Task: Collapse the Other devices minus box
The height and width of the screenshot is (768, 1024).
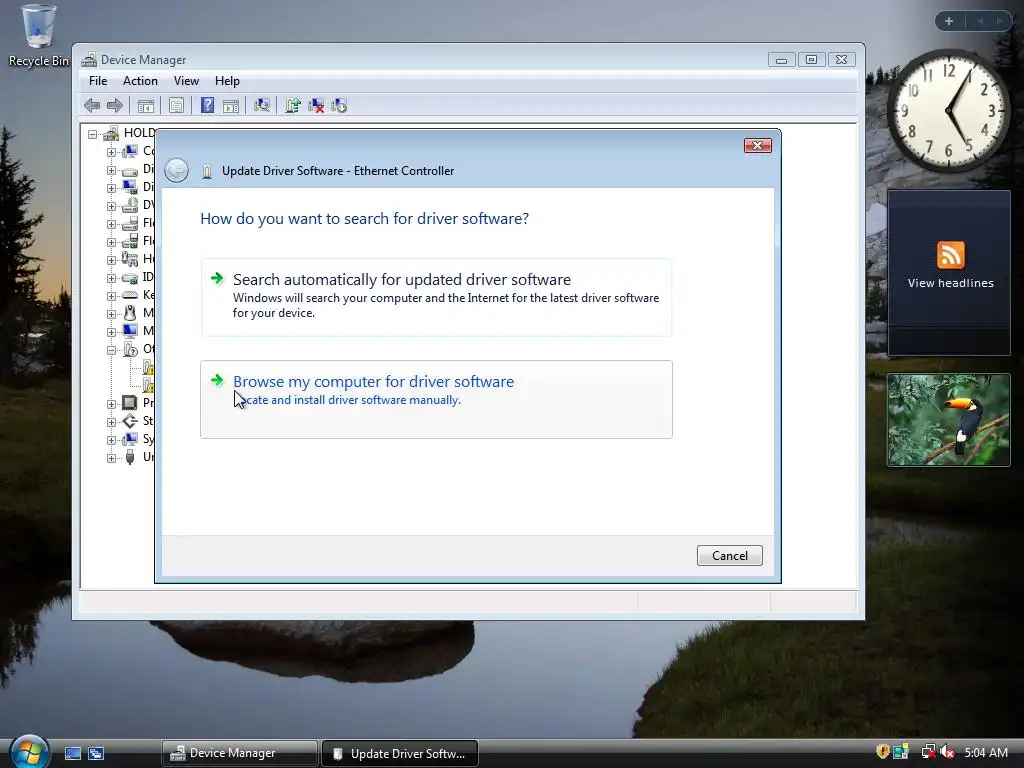Action: (111, 350)
